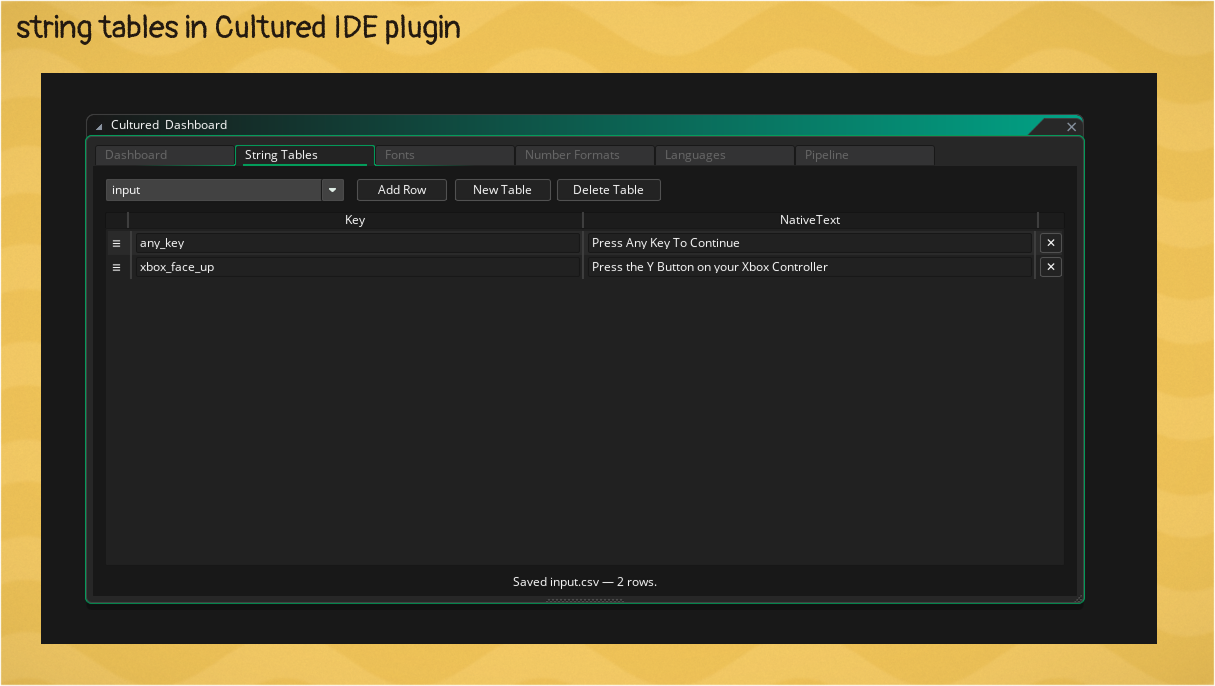The width and height of the screenshot is (1215, 686).
Task: Edit 'Press the Y Button on your Xbox Controller' field
Action: pyautogui.click(x=809, y=267)
